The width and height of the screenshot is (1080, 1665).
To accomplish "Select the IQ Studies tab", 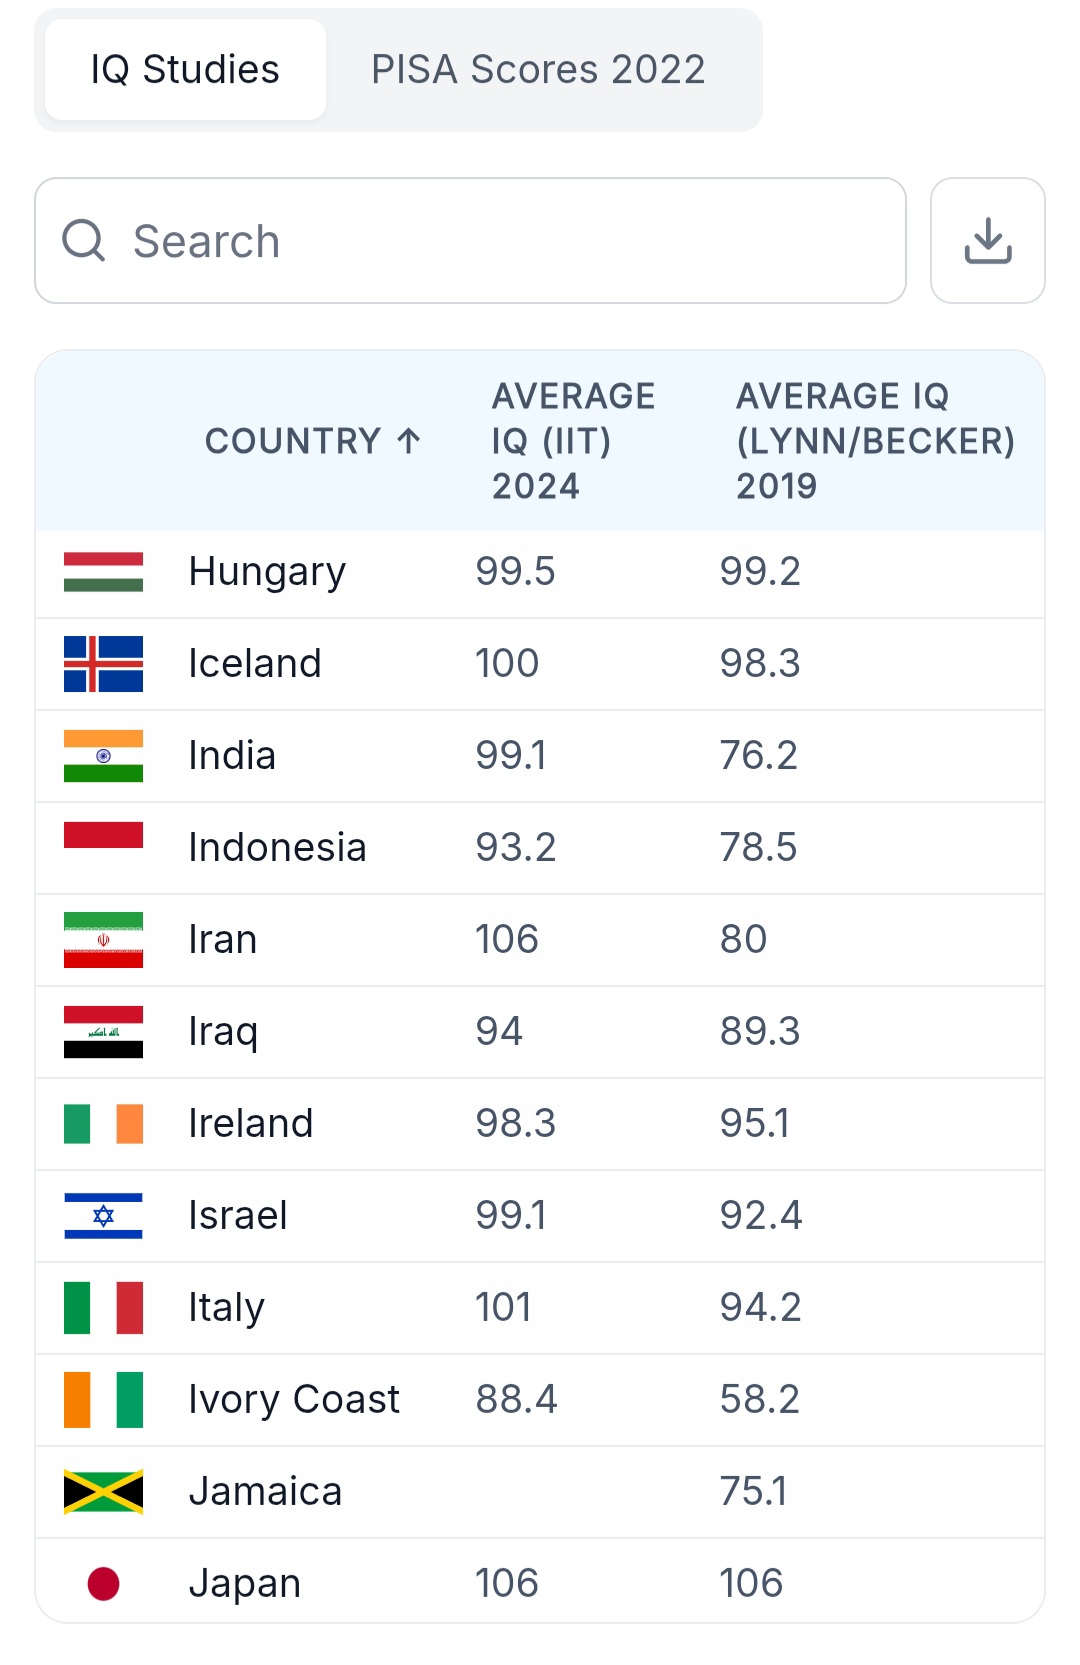I will click(x=185, y=70).
